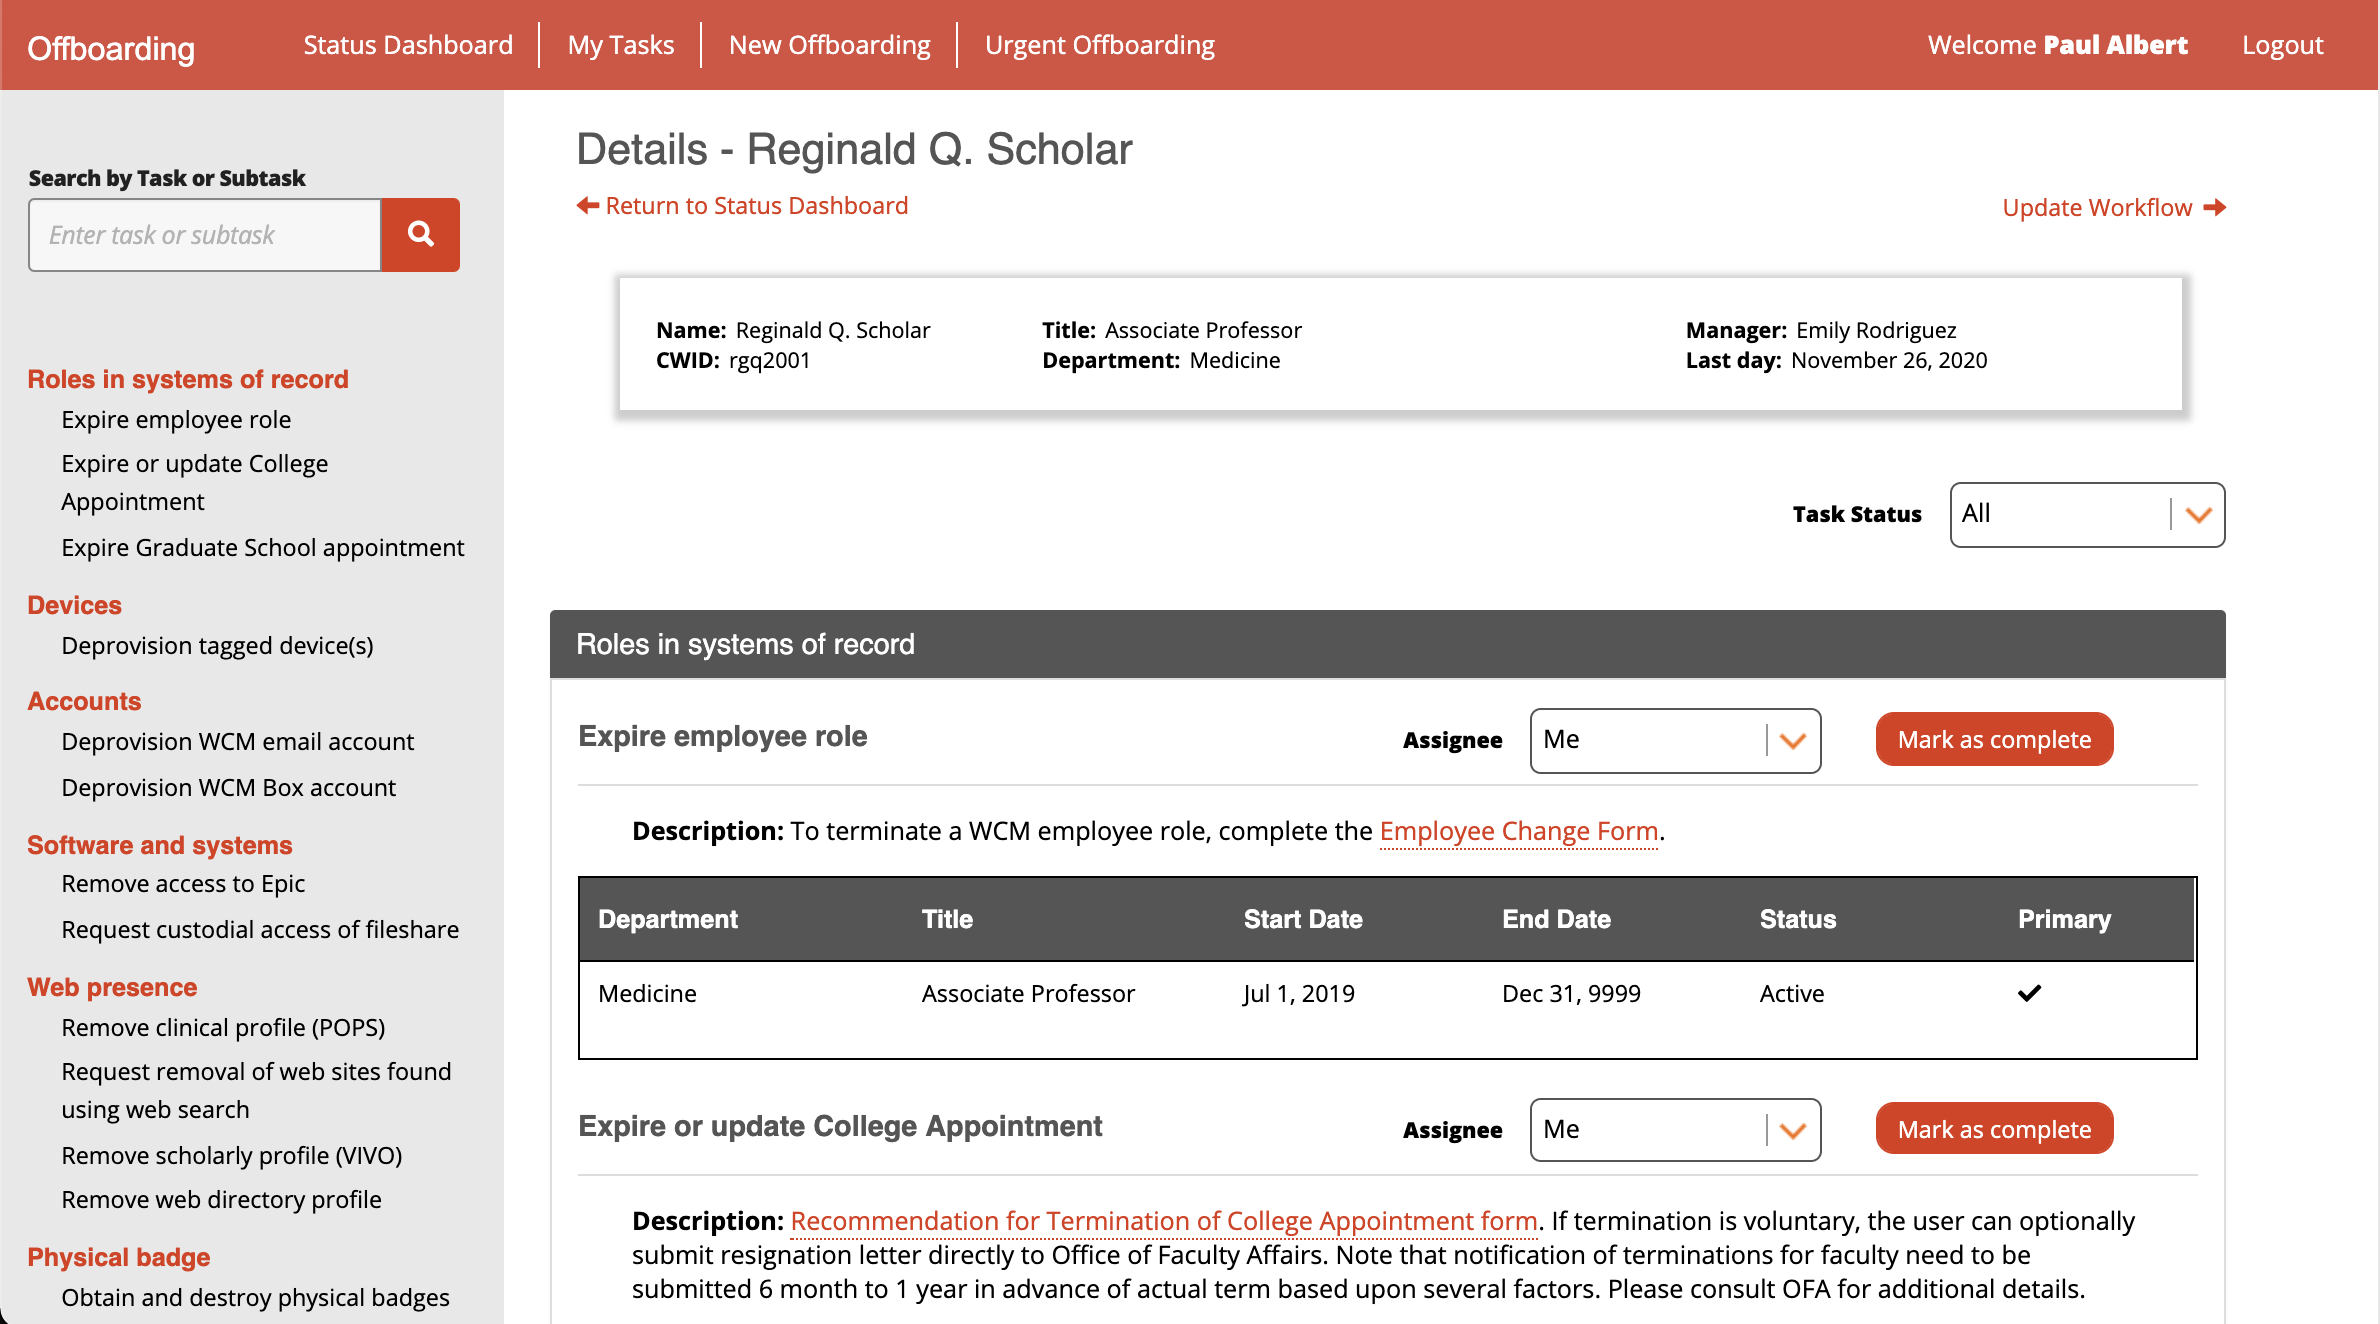Image resolution: width=2380 pixels, height=1324 pixels.
Task: Select Request removal of web sites item
Action: pyautogui.click(x=256, y=1090)
